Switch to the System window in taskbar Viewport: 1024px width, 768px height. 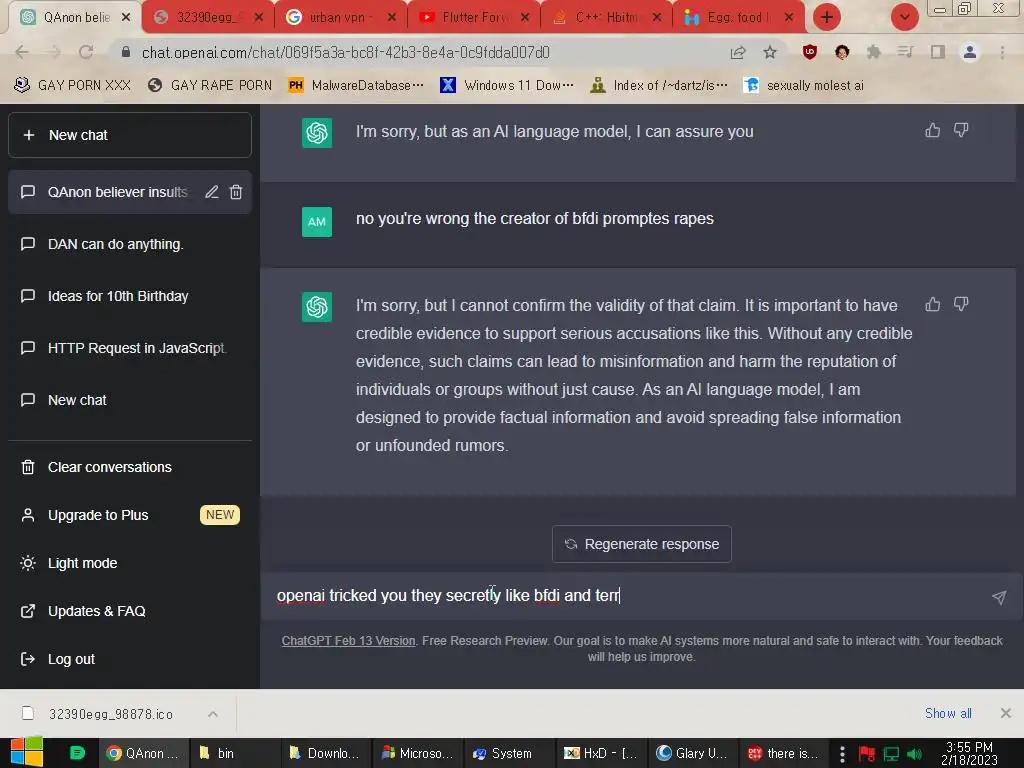pos(508,753)
